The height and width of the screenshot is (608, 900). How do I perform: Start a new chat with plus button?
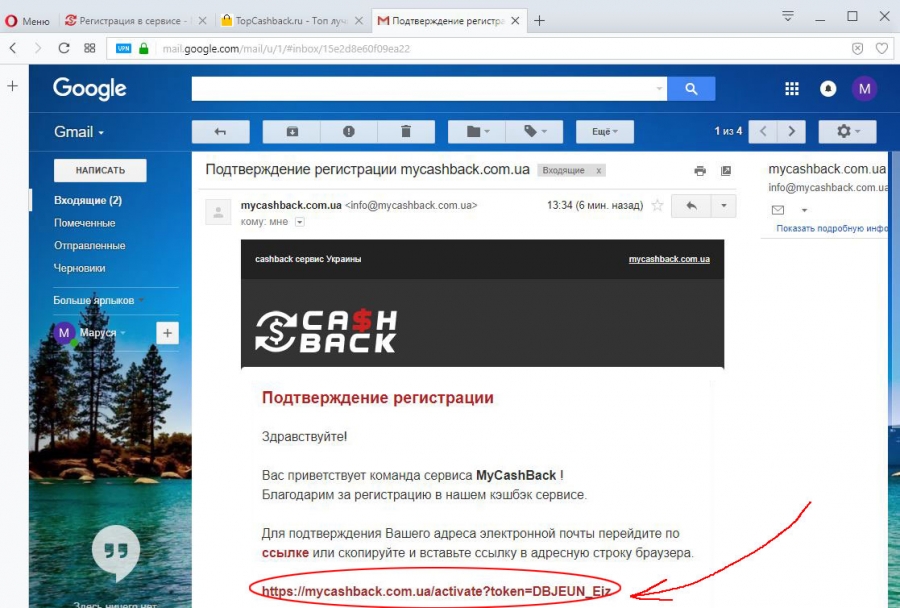click(x=167, y=332)
